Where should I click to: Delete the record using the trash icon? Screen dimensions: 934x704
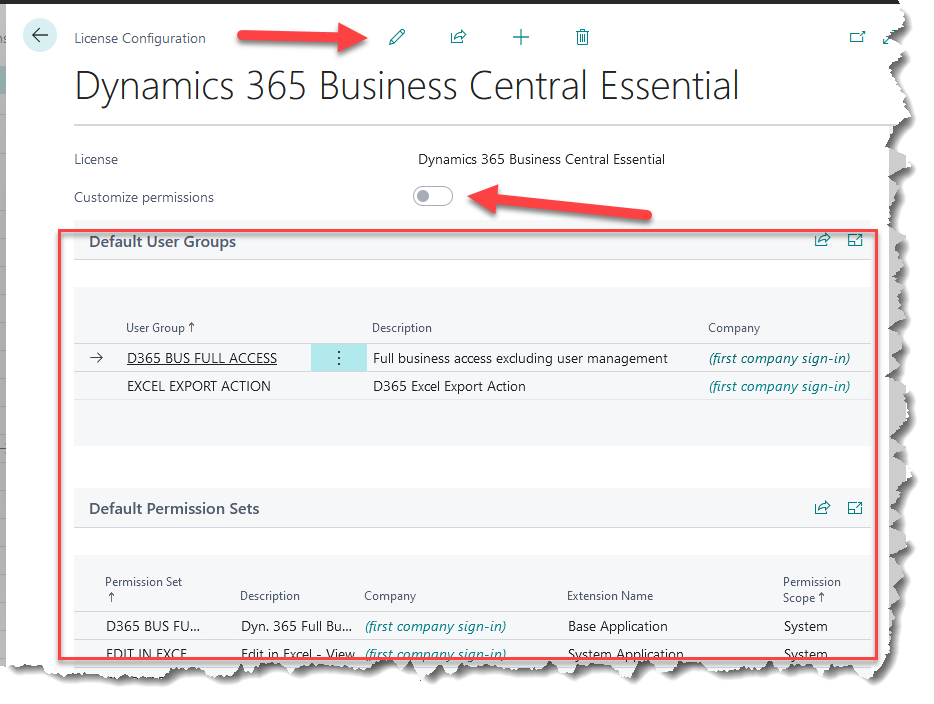coord(582,37)
